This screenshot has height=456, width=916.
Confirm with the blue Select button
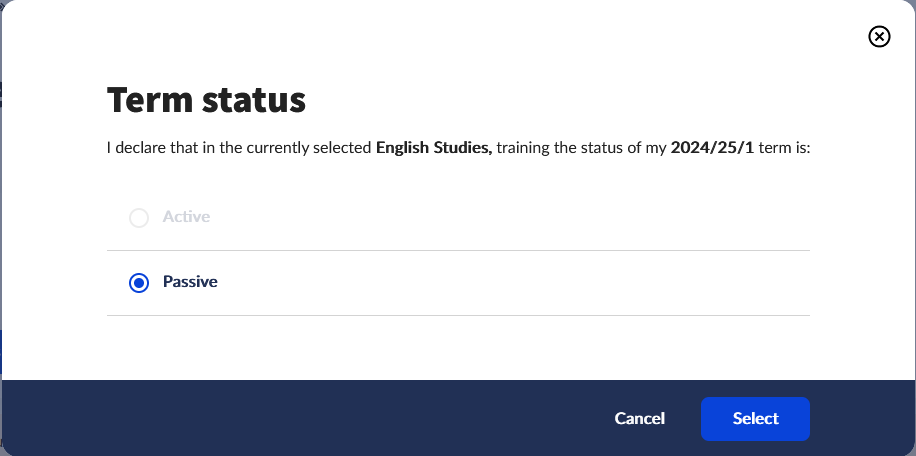(x=755, y=418)
